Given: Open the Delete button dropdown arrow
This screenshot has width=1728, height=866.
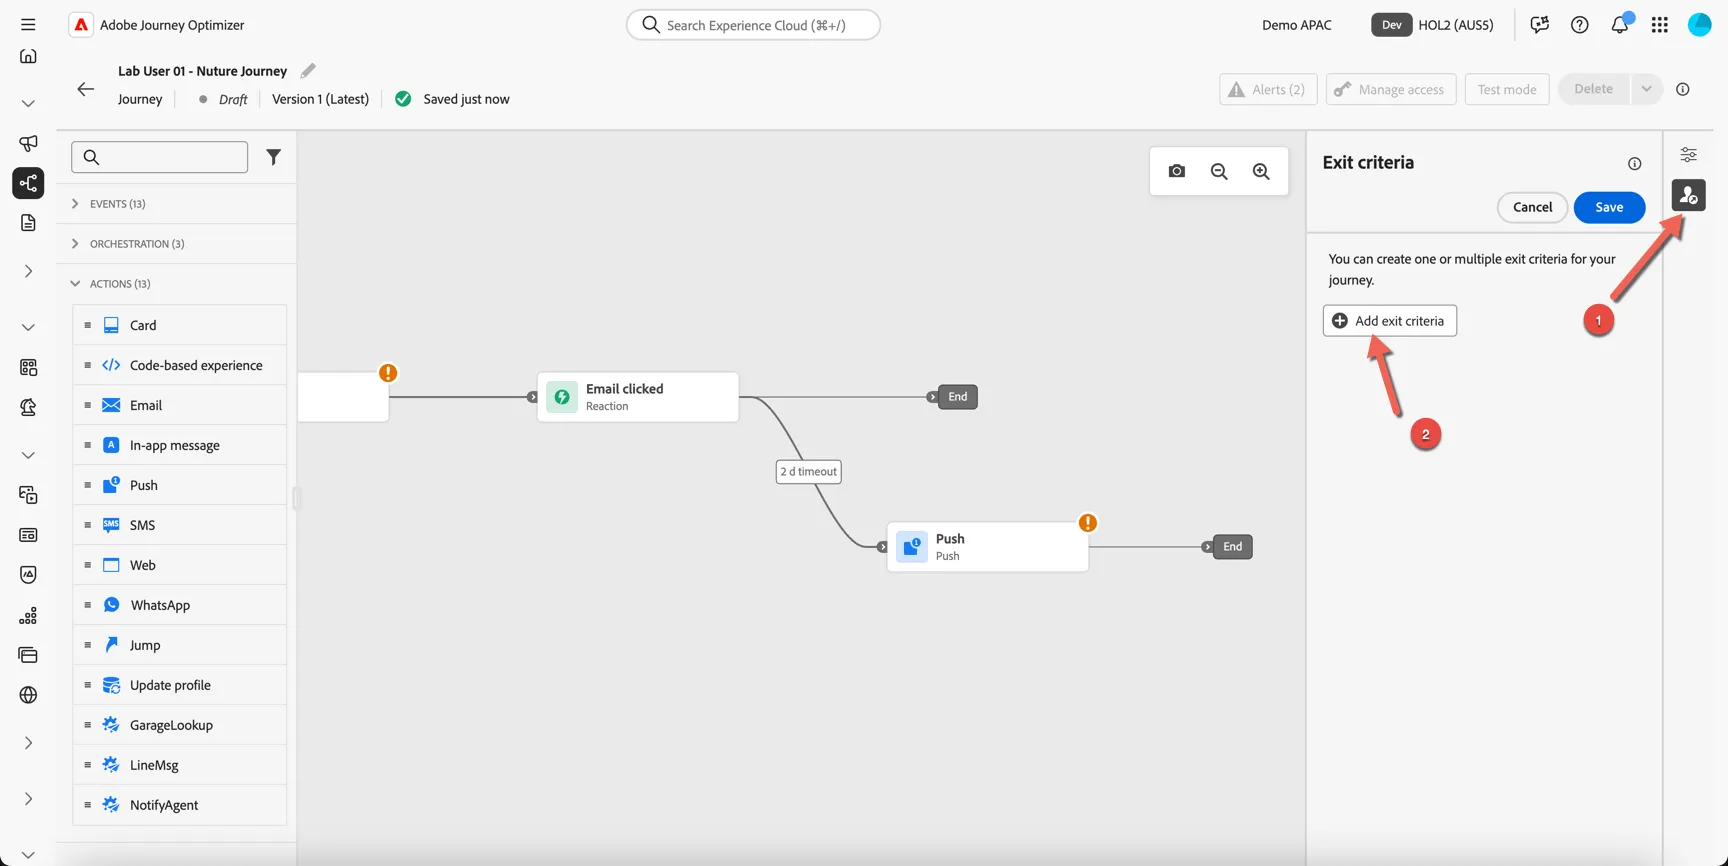Looking at the screenshot, I should click(1646, 89).
